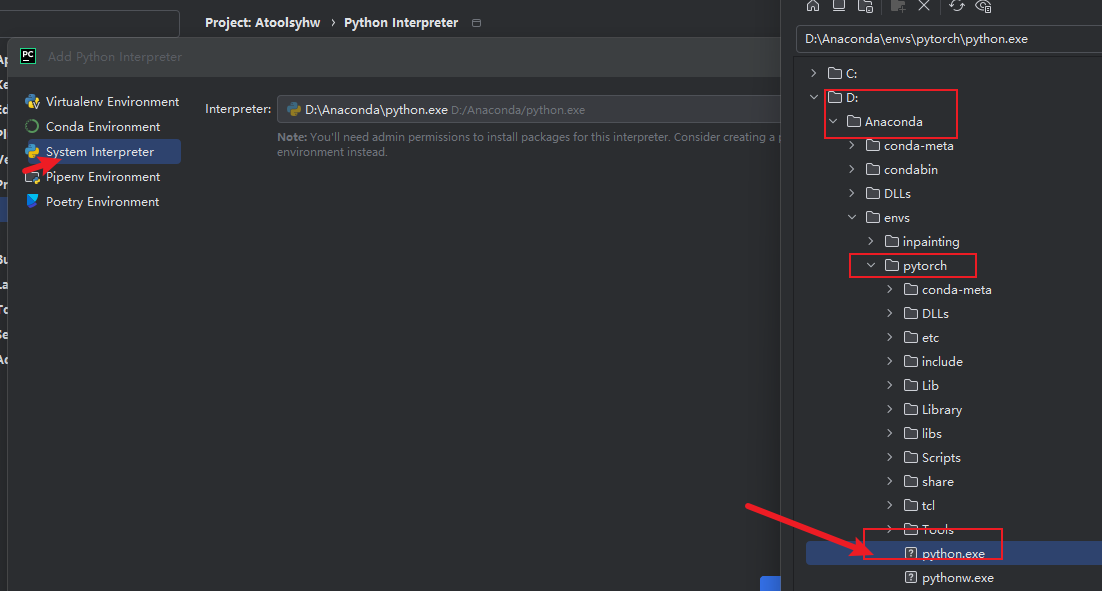Collapse the Anaconda folder

click(833, 121)
